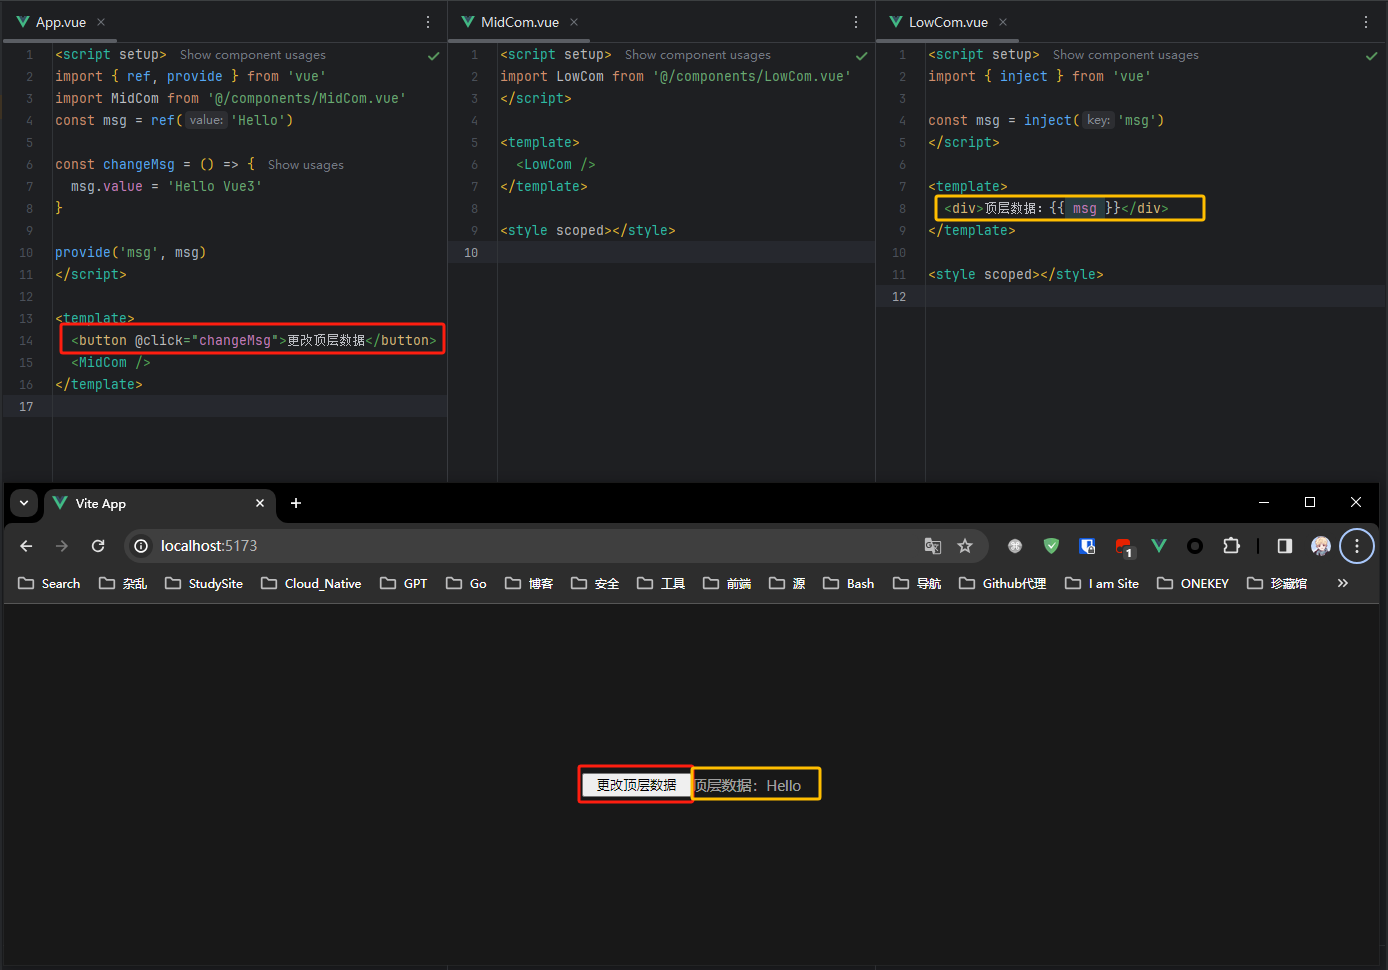
Task: Open the 杂乱 bookmark folder
Action: click(x=123, y=583)
